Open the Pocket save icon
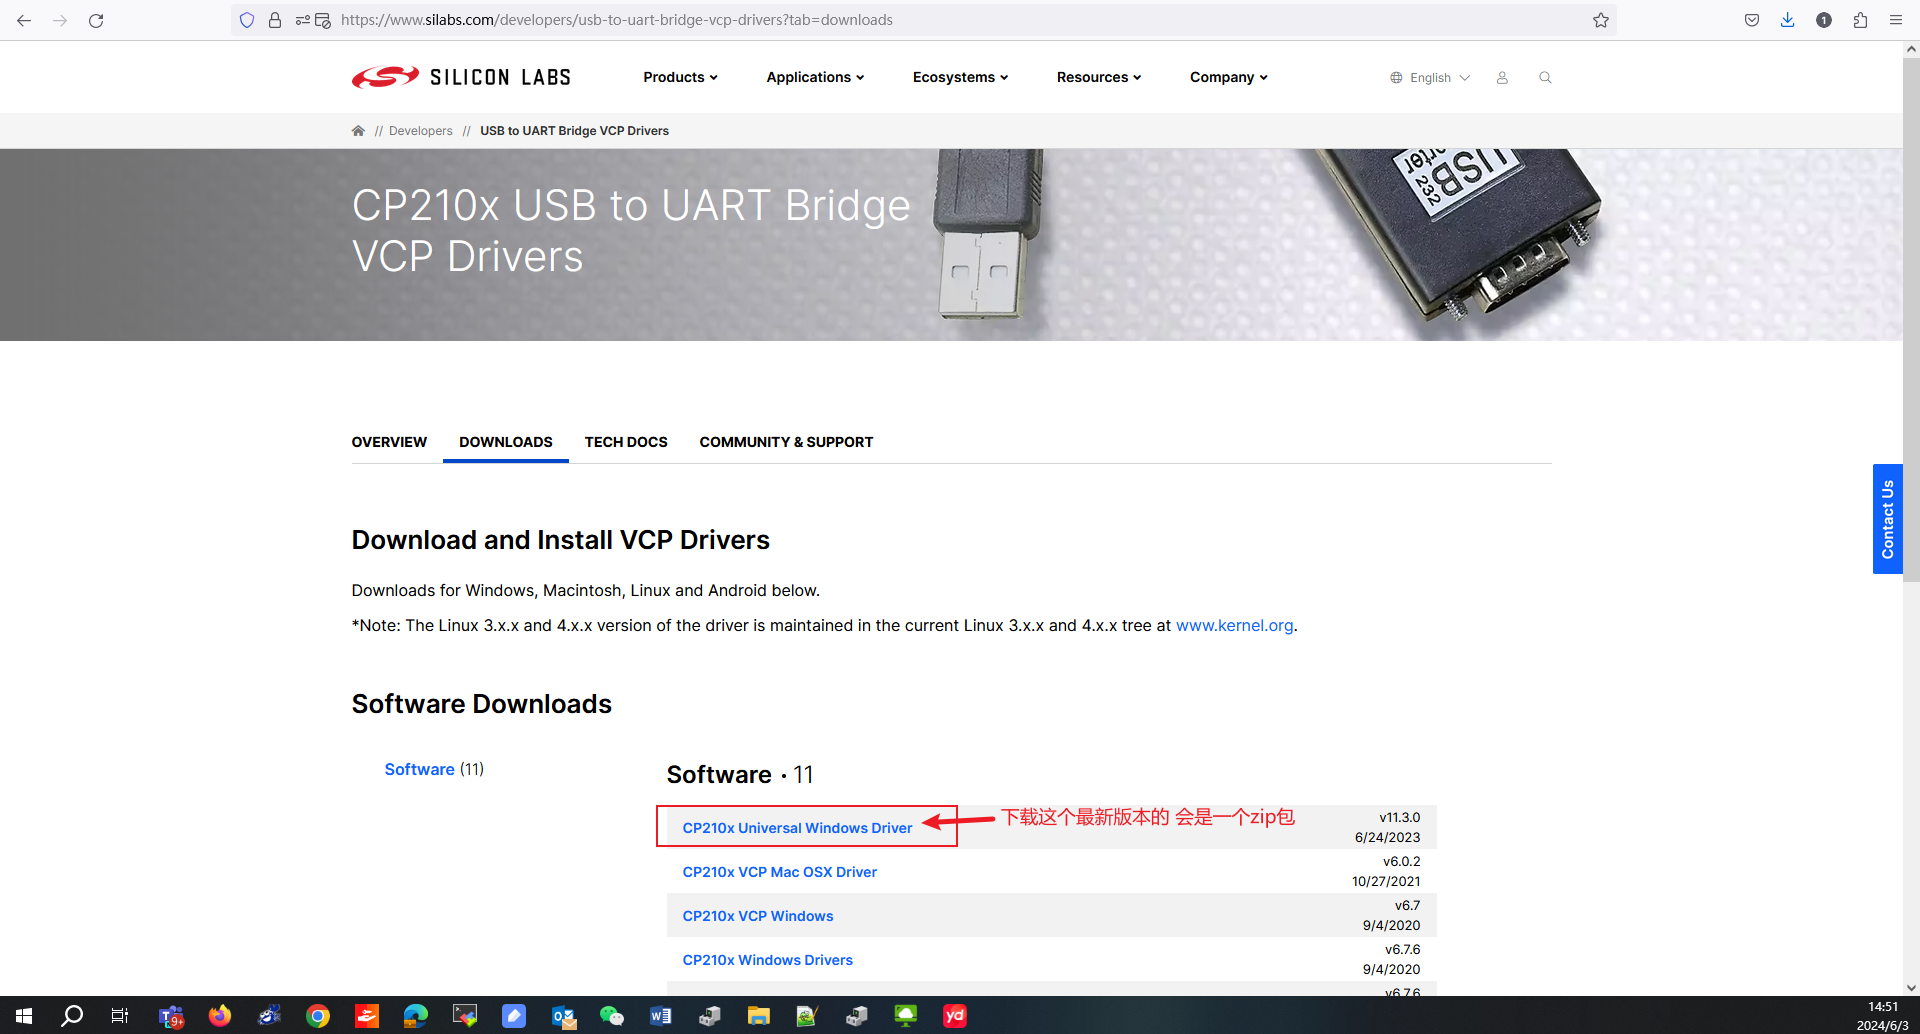1920x1034 pixels. [1752, 20]
